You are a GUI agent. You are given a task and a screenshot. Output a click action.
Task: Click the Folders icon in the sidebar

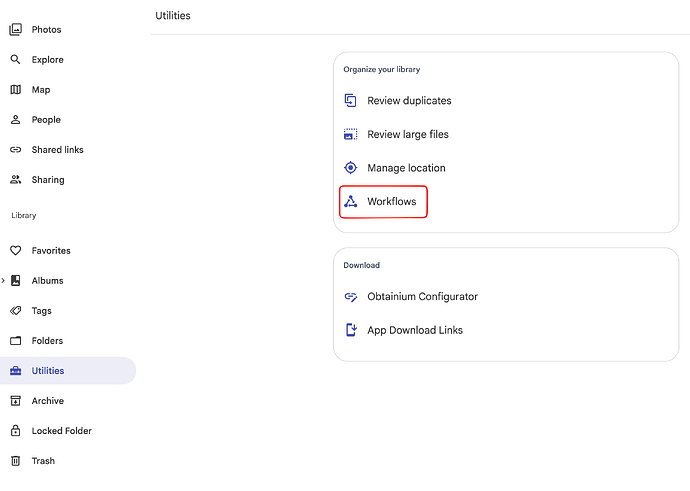pyautogui.click(x=15, y=341)
